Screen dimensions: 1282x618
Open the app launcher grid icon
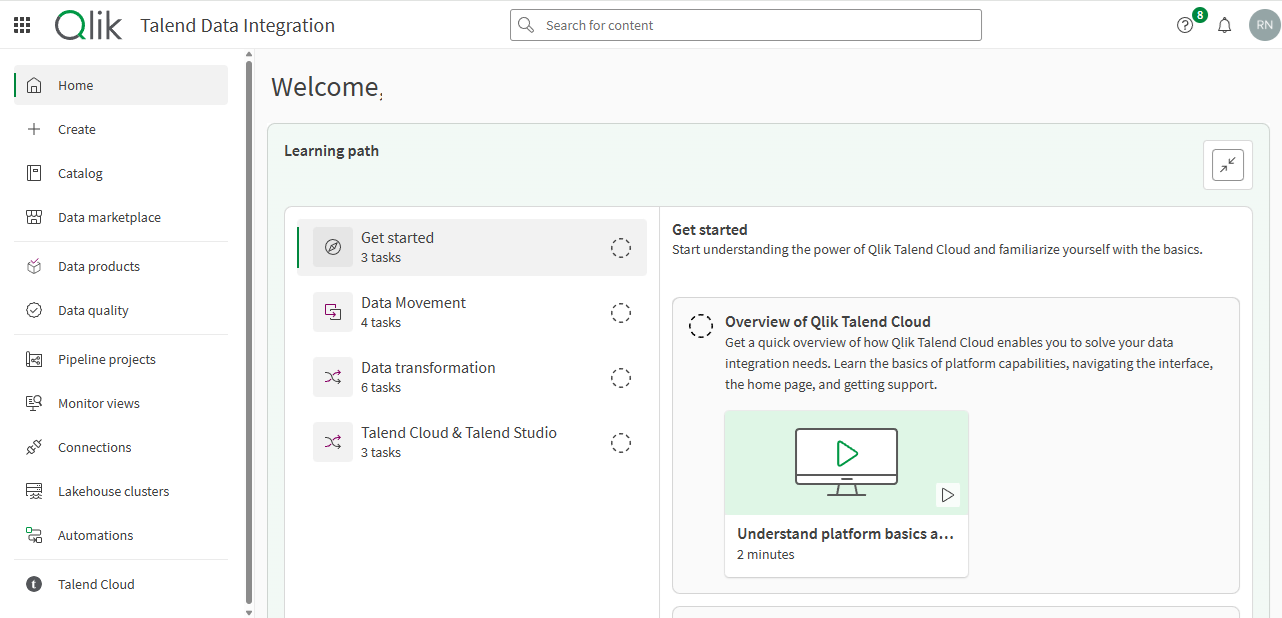(21, 25)
